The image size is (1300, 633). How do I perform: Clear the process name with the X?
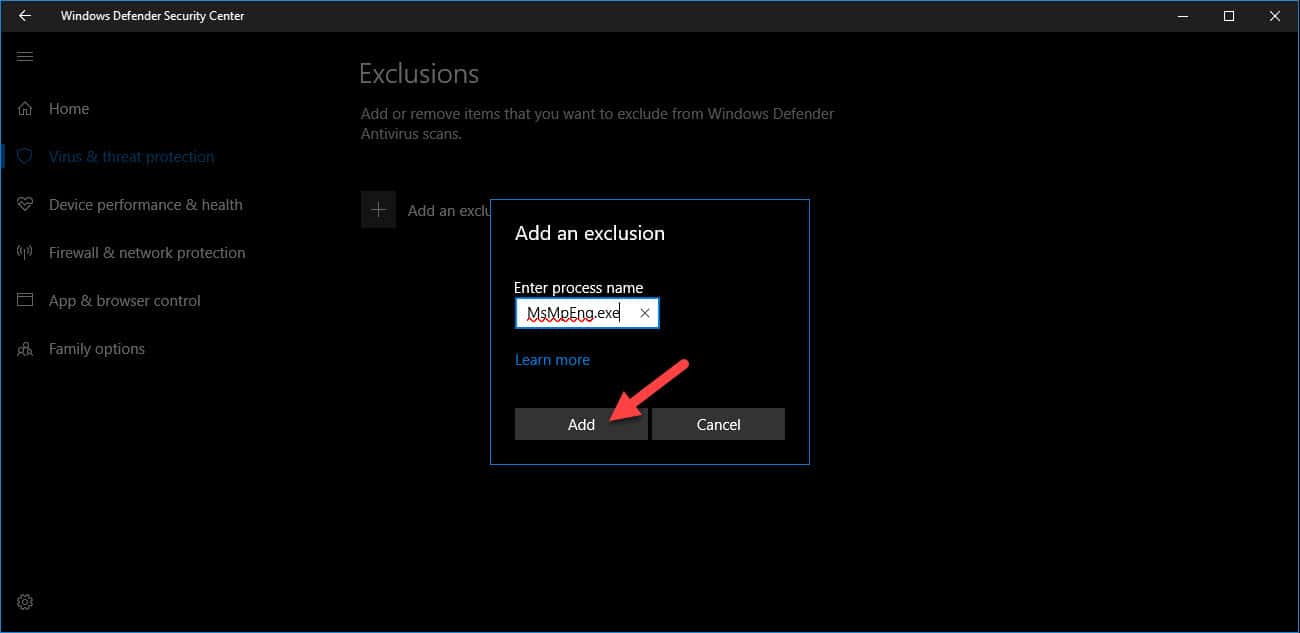pos(645,314)
